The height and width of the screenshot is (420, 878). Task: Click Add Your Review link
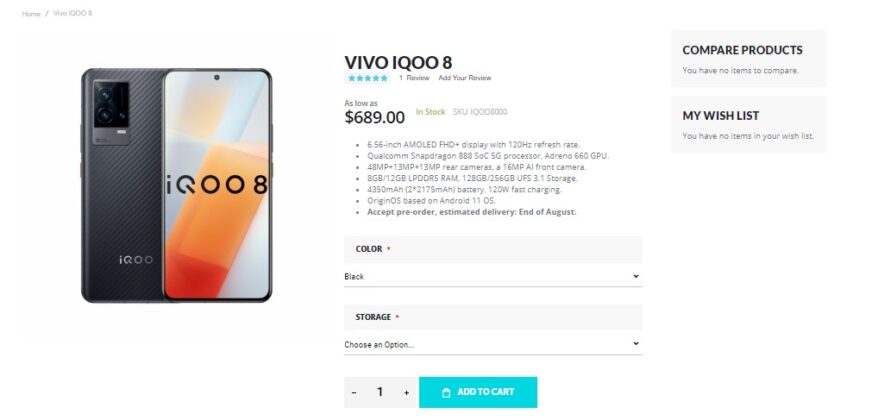(465, 78)
